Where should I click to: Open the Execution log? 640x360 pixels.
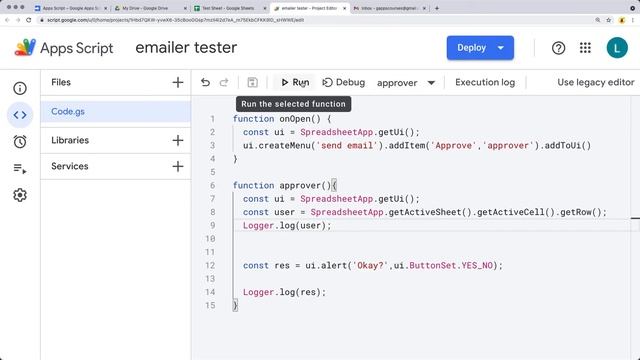pos(485,82)
